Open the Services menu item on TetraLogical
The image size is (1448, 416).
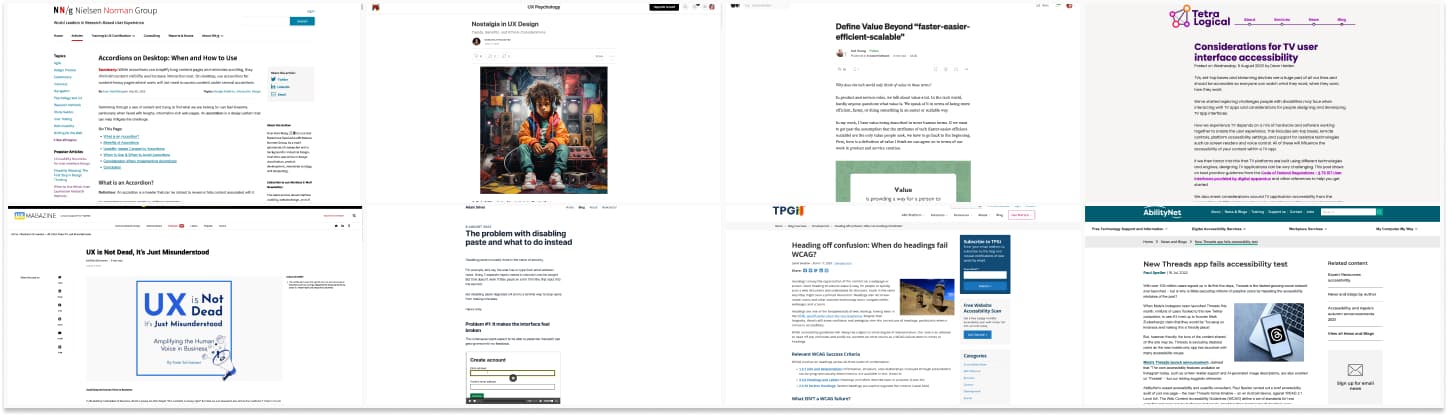(x=1282, y=19)
